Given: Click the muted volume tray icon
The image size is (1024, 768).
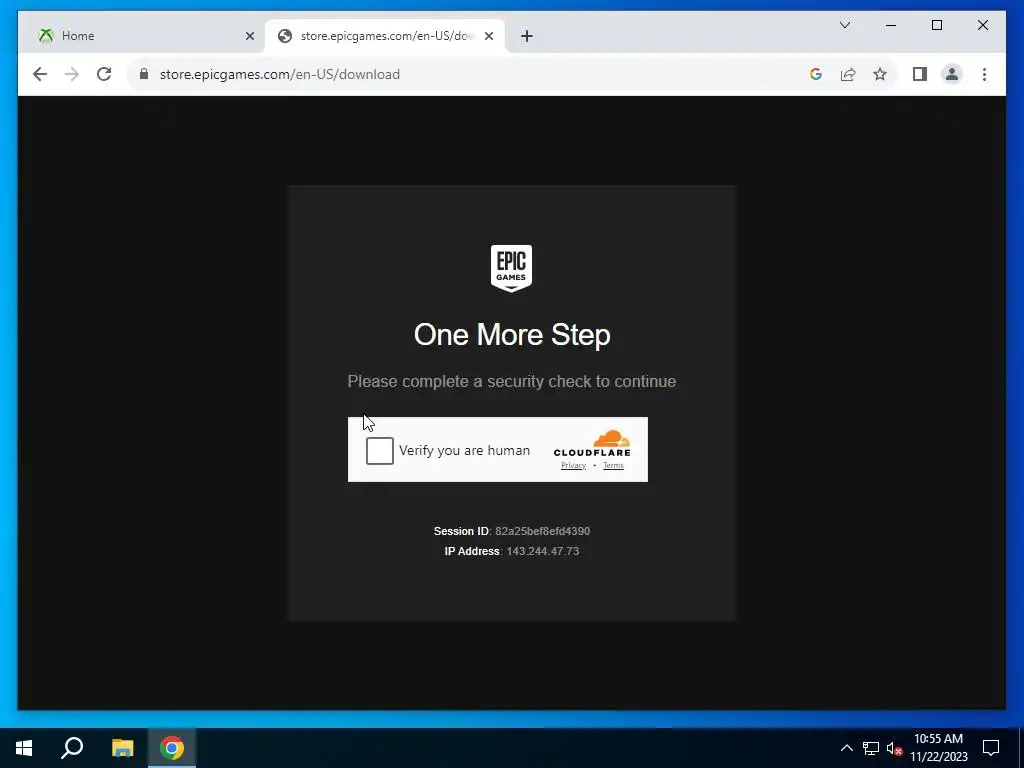Looking at the screenshot, I should [x=894, y=748].
